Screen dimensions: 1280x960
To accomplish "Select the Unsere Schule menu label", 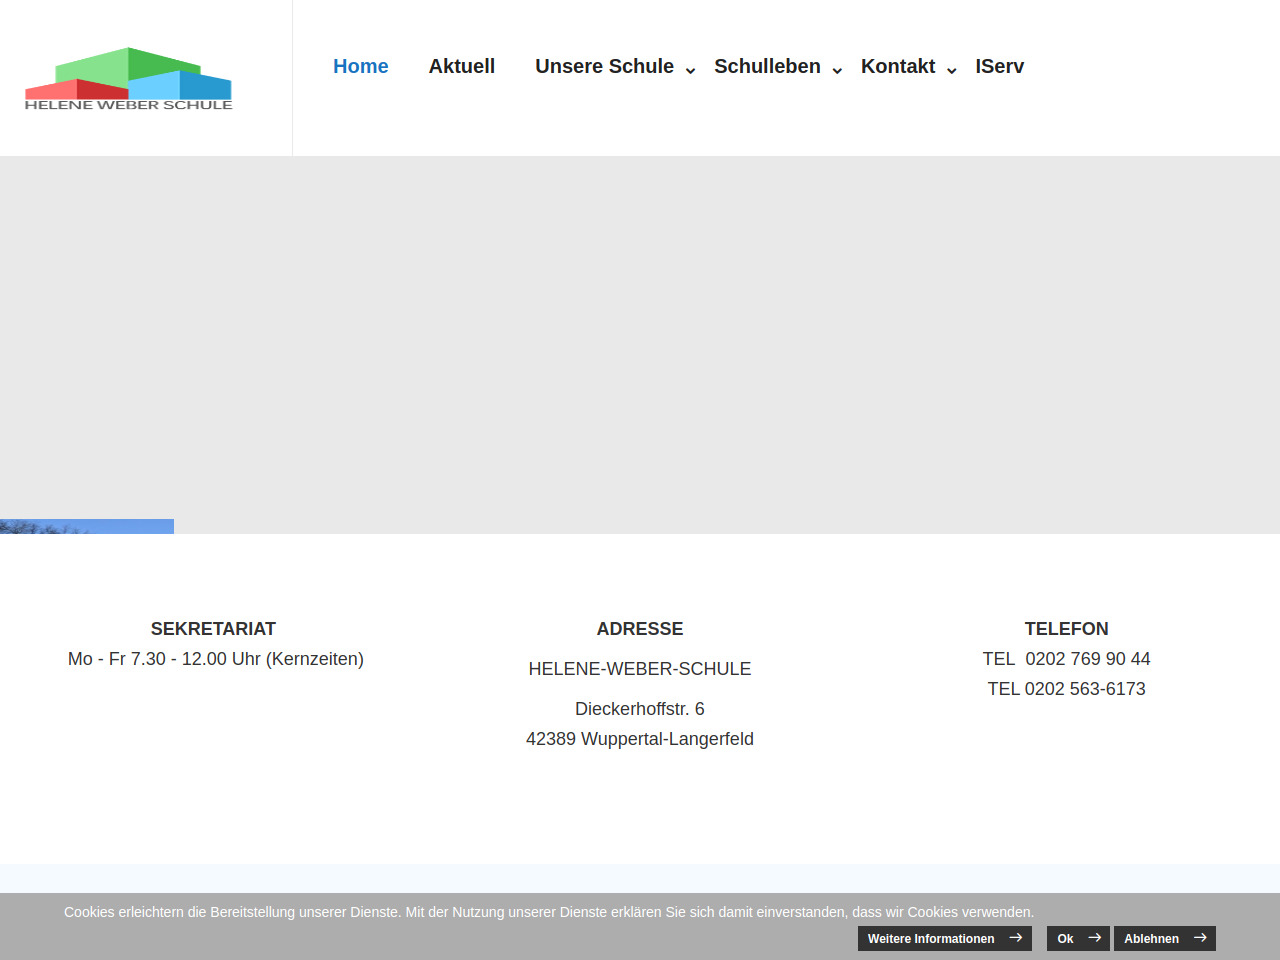I will tap(604, 66).
